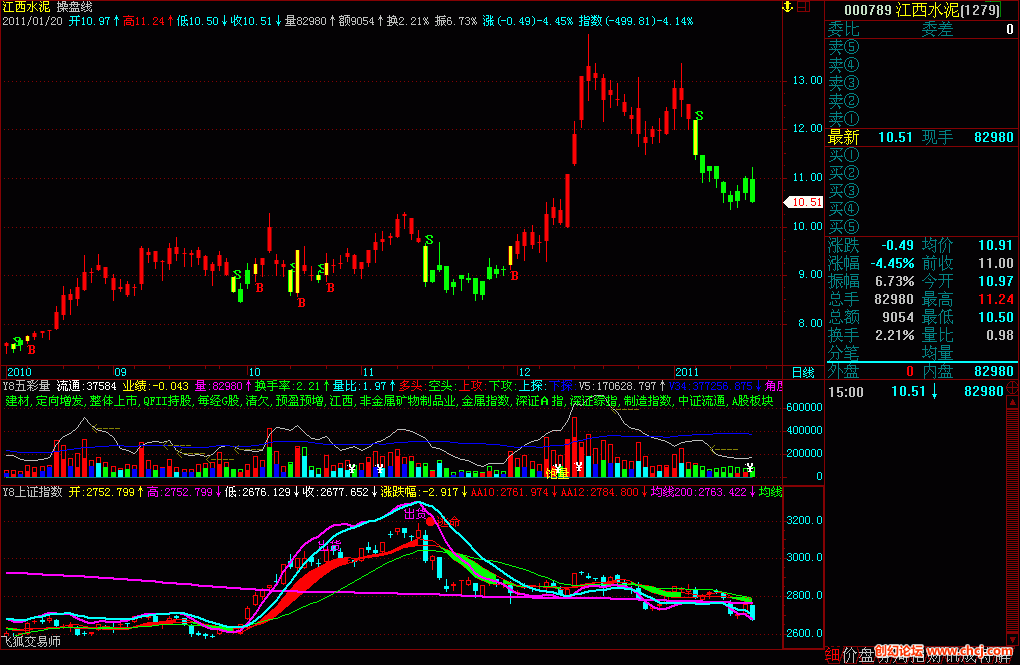The width and height of the screenshot is (1020, 665).
Task: Click the S sell marker above the November yellow candle
Action: click(x=429, y=240)
